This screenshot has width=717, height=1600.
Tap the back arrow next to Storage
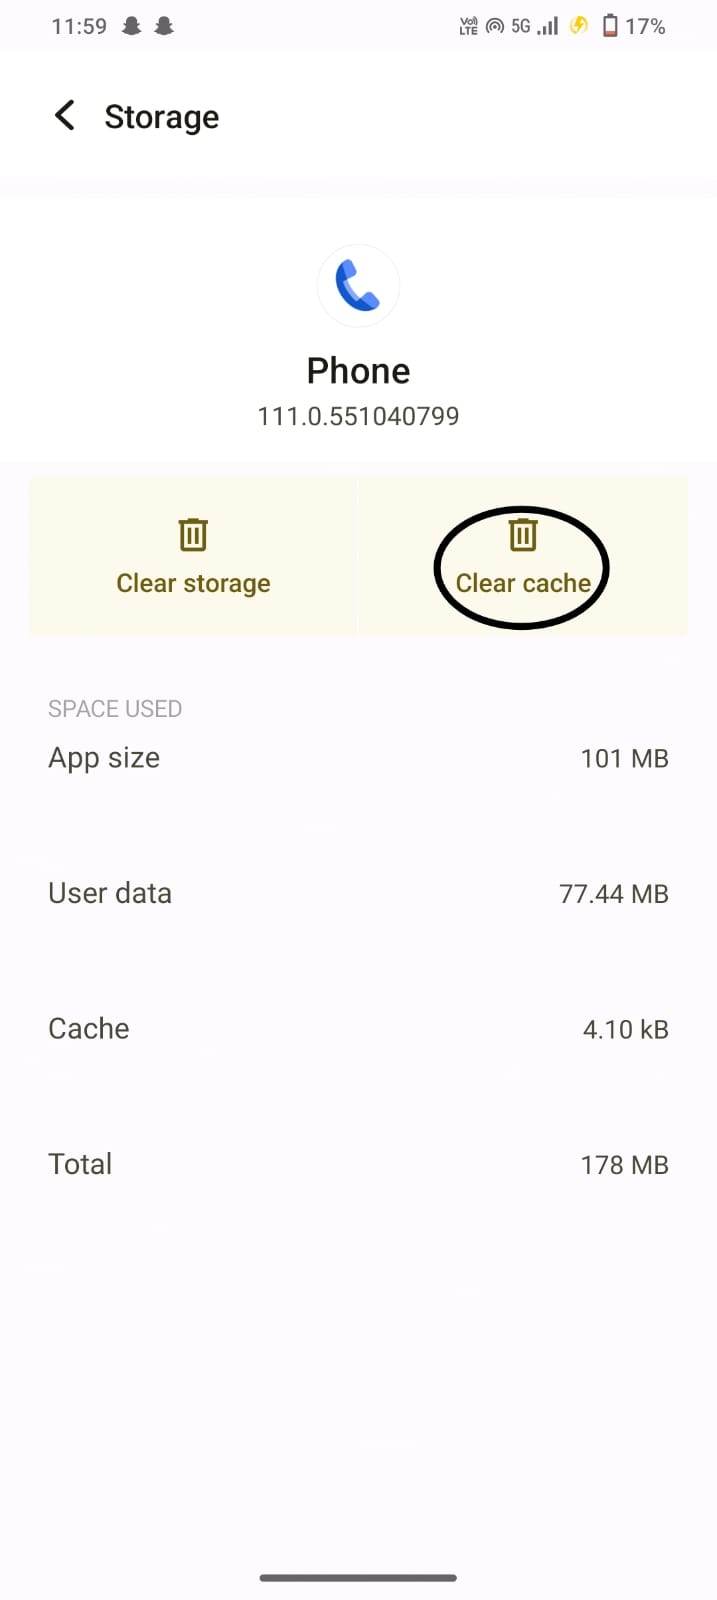pyautogui.click(x=65, y=116)
